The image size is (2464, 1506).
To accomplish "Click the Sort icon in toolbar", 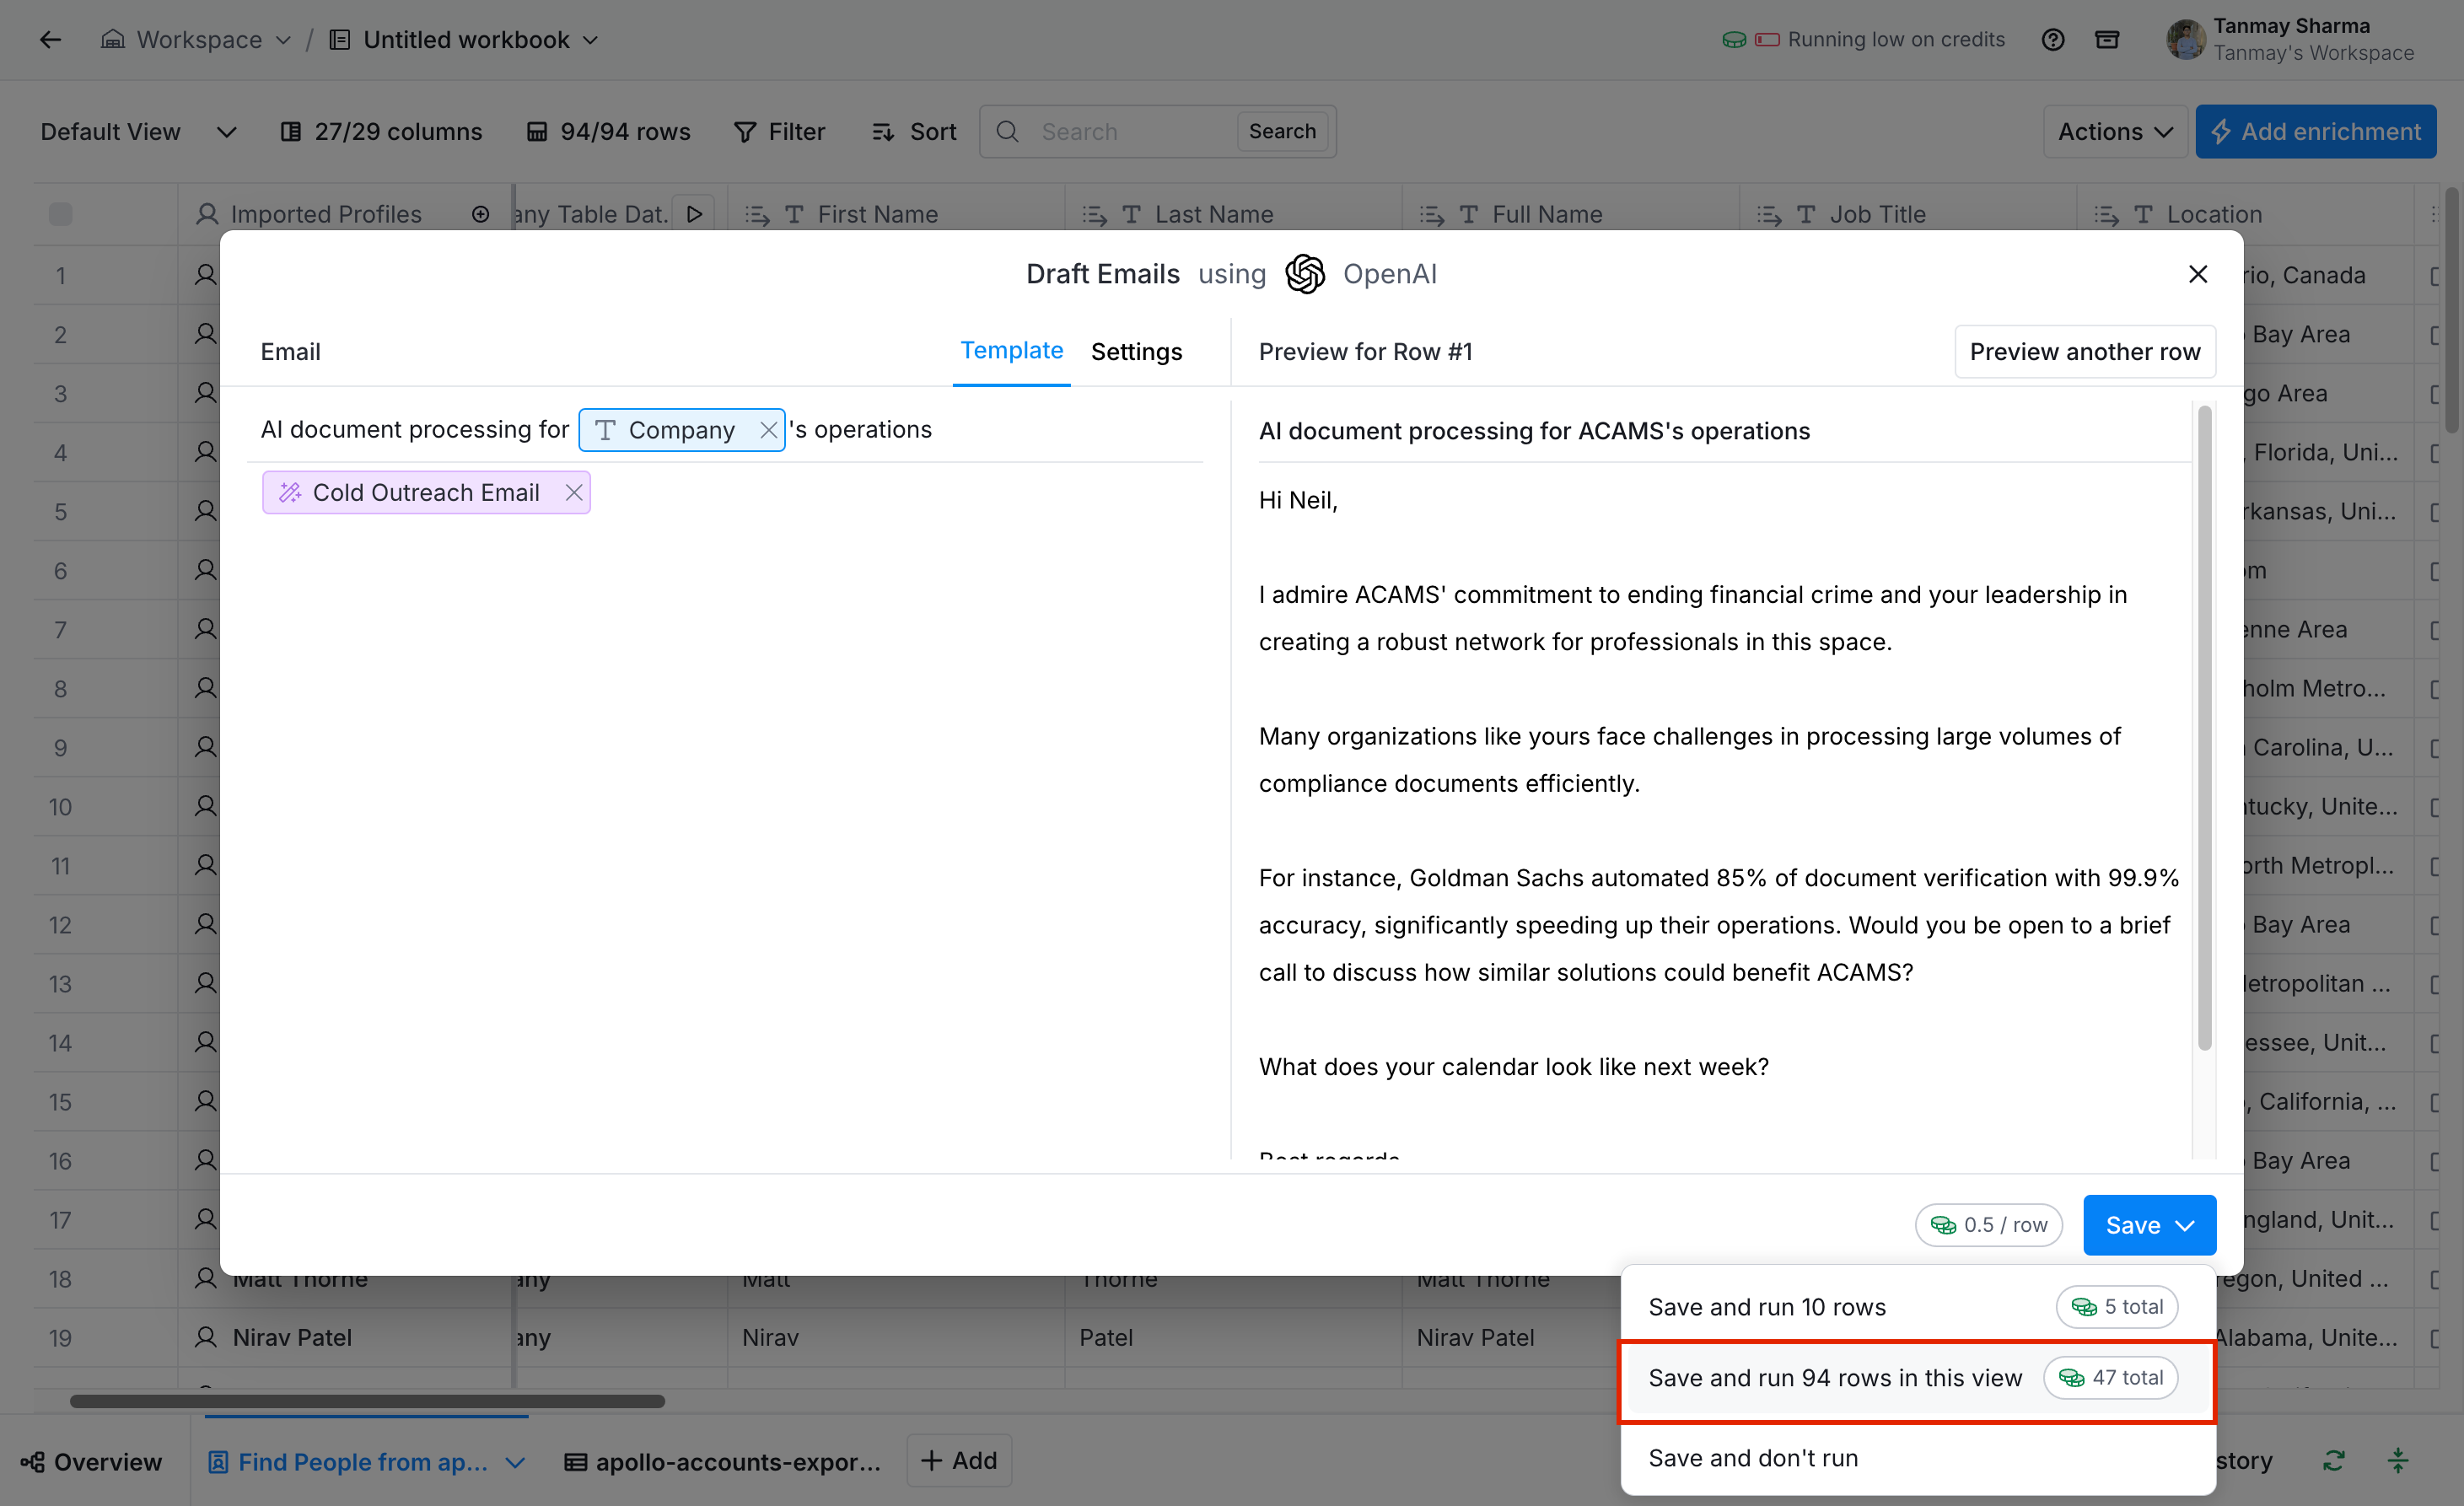I will [x=883, y=132].
